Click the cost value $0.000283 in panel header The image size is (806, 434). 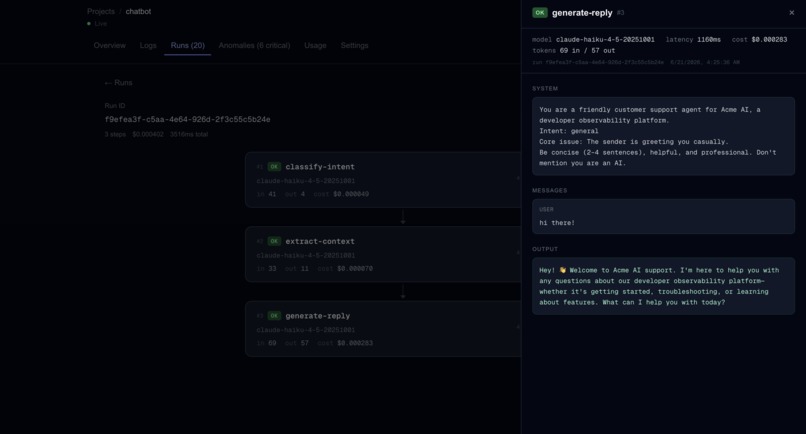(x=769, y=40)
